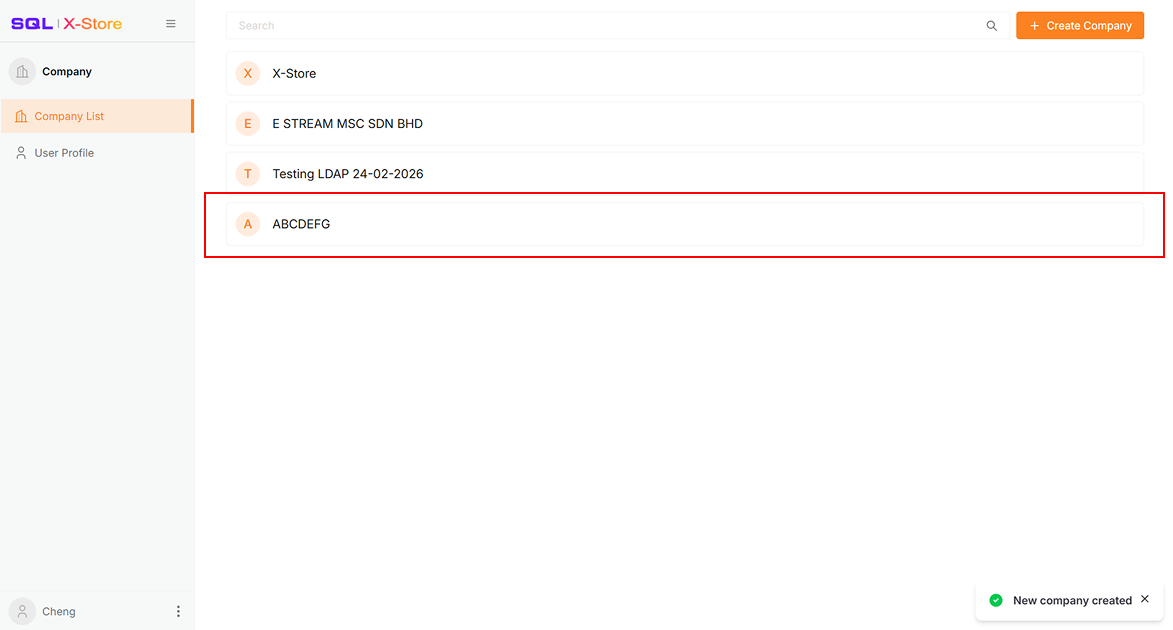Click the X avatar beside X-Store
This screenshot has height=630, width=1173.
click(248, 73)
